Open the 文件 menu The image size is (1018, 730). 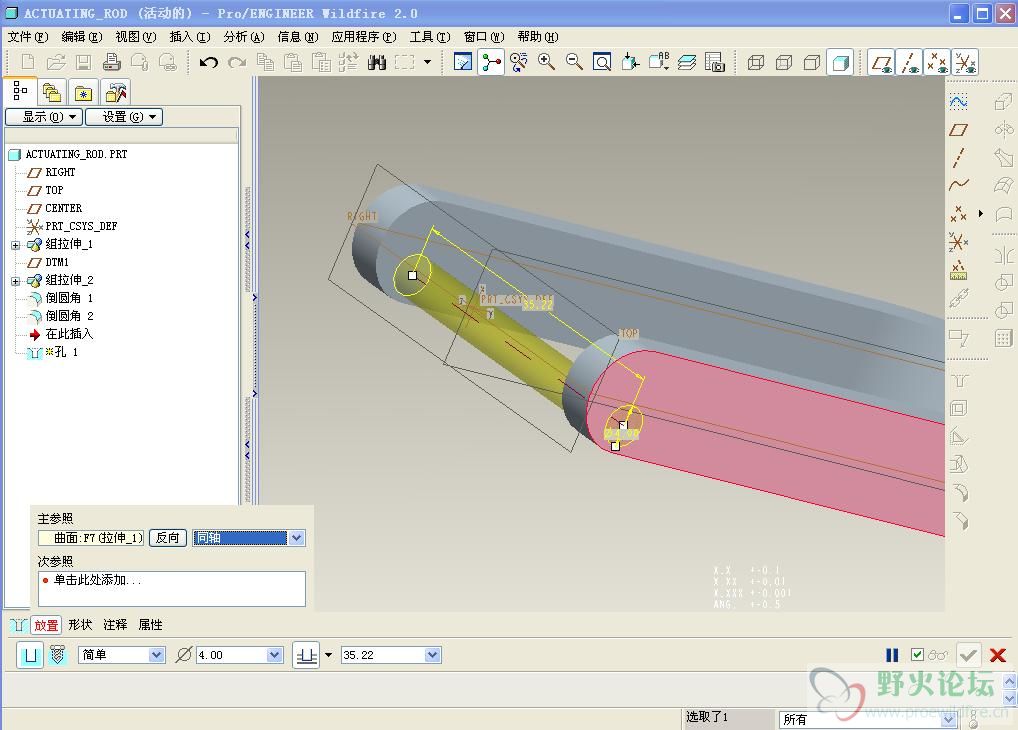pyautogui.click(x=28, y=37)
